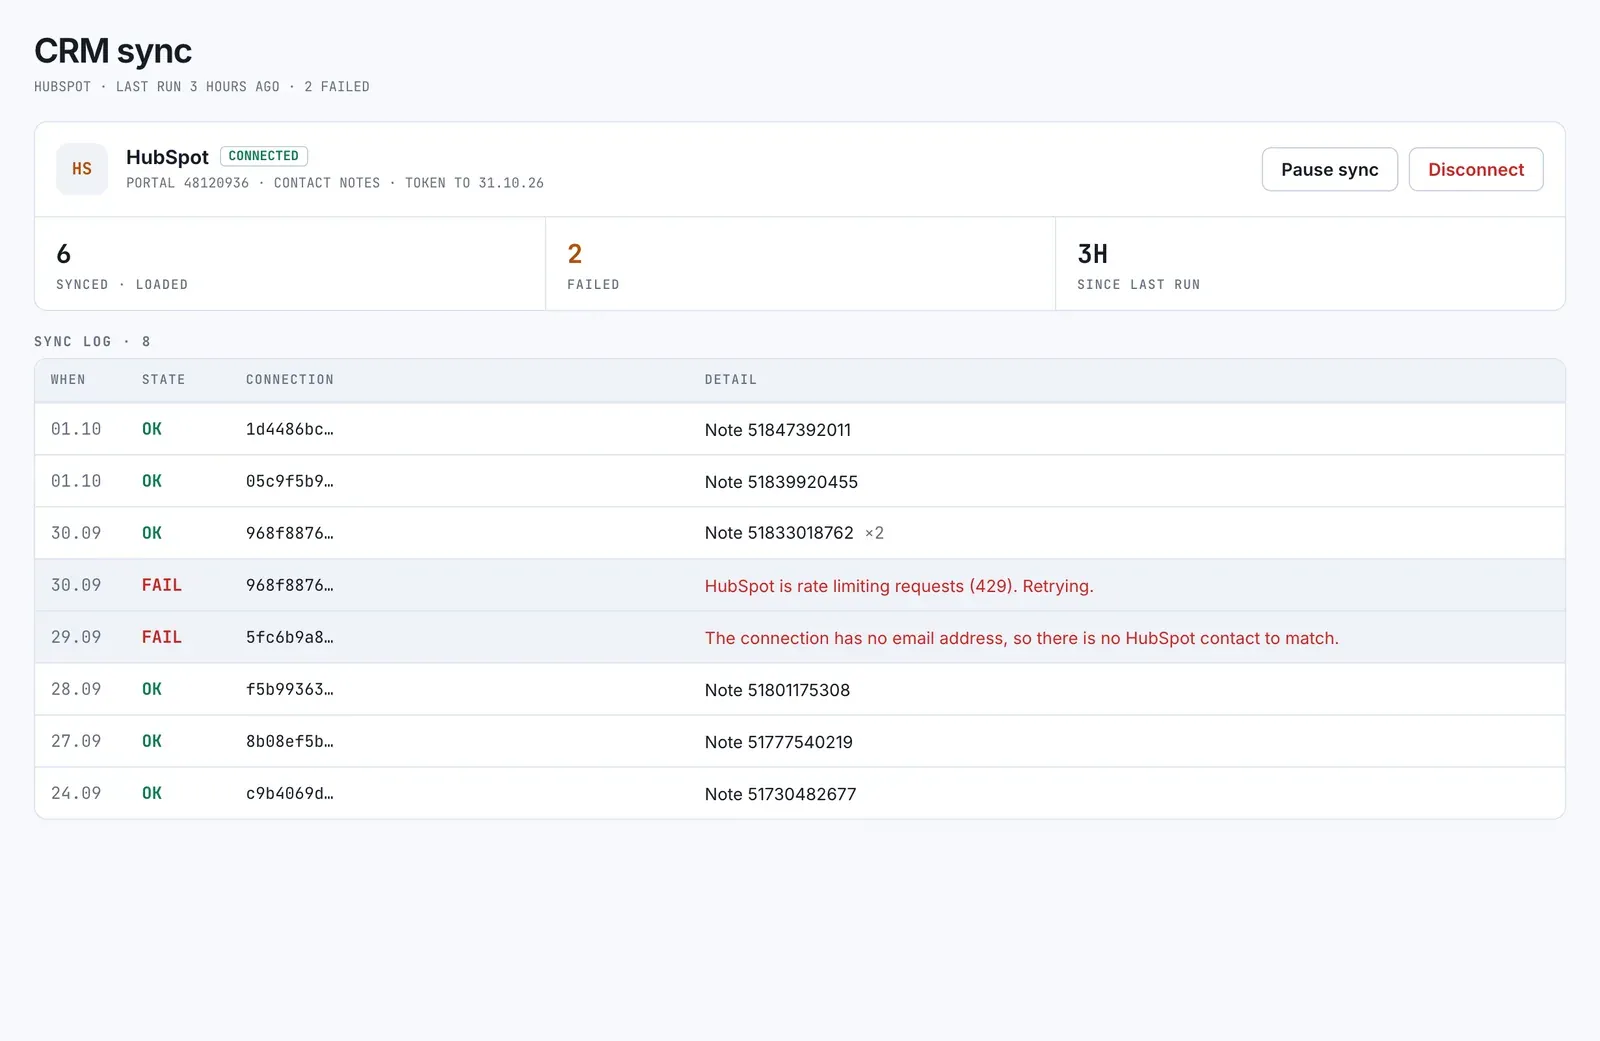The image size is (1600, 1041).
Task: Click the 28.09 date cell
Action: click(76, 689)
